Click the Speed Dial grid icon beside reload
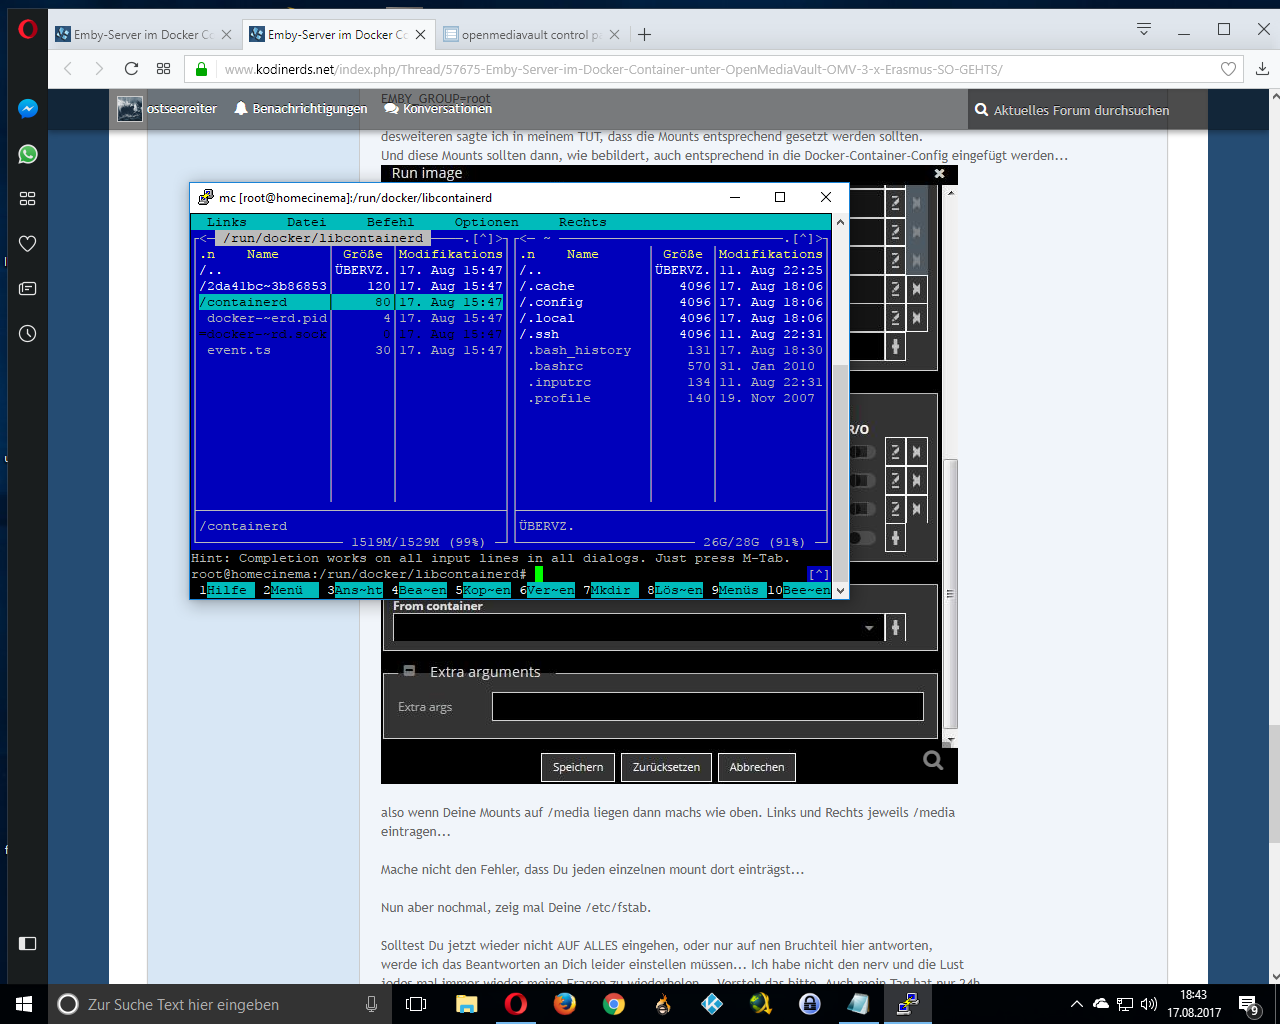This screenshot has width=1280, height=1024. coord(164,69)
